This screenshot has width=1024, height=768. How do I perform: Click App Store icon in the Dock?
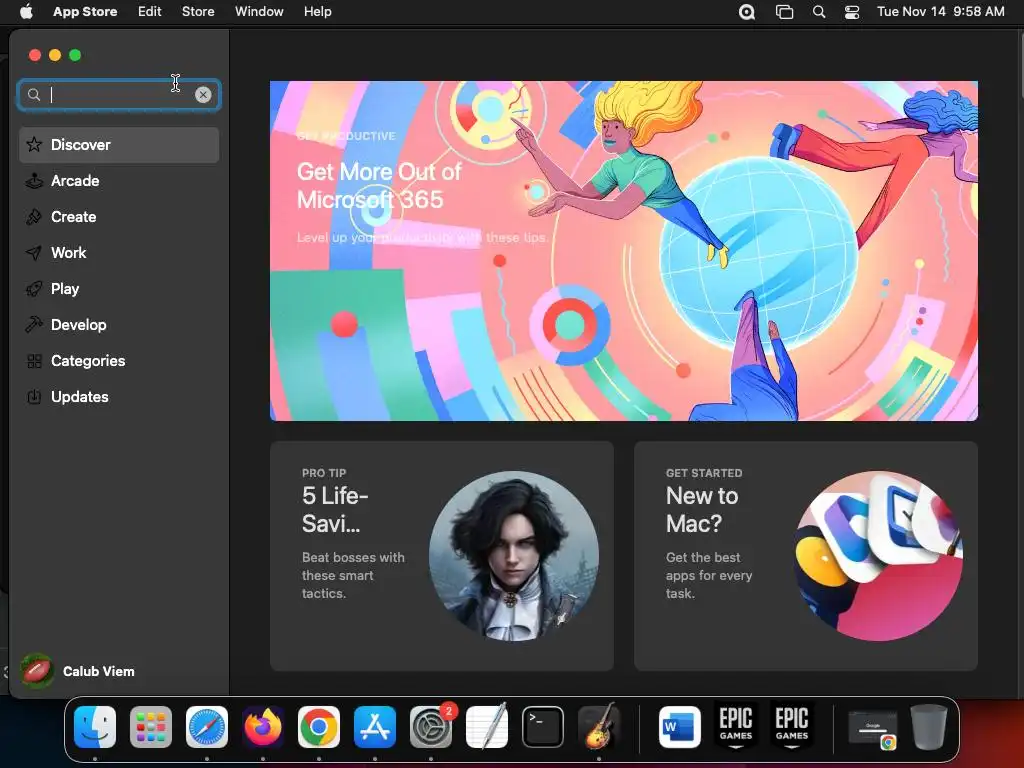point(375,727)
